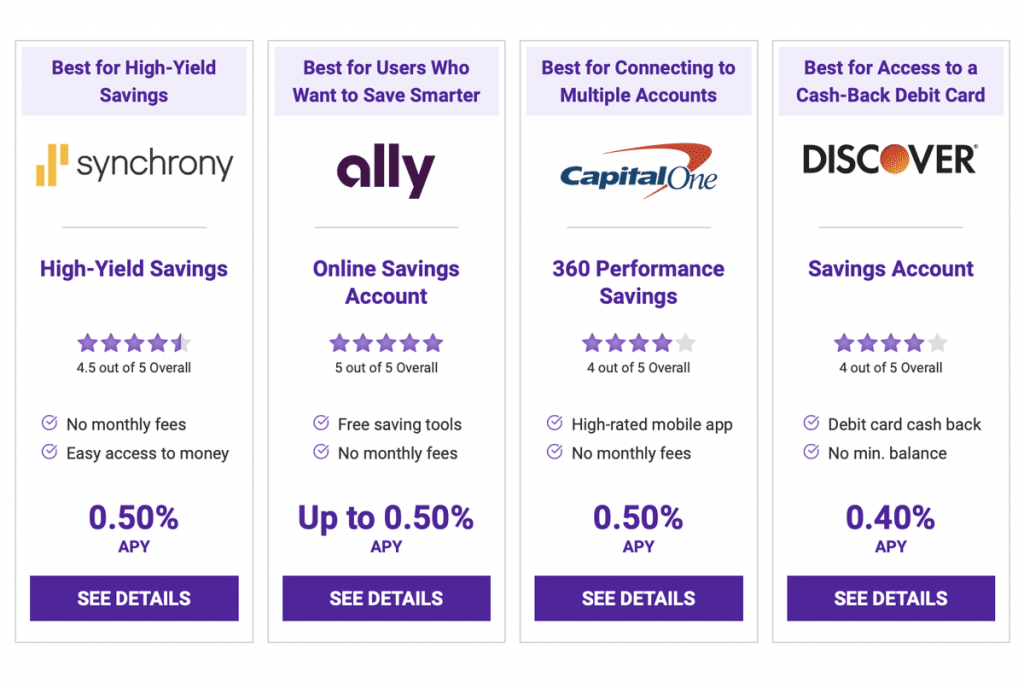
Task: See details for Capital One 360 Savings
Action: click(x=638, y=598)
